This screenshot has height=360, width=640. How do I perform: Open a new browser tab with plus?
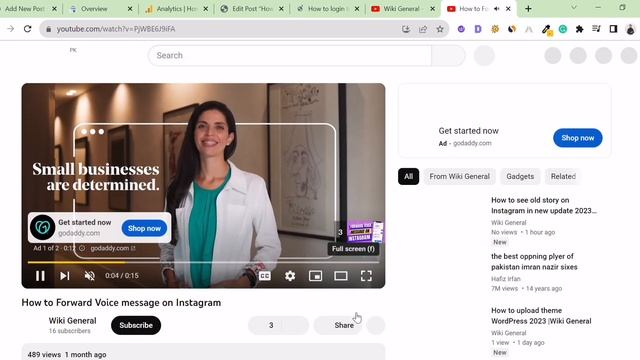528,9
